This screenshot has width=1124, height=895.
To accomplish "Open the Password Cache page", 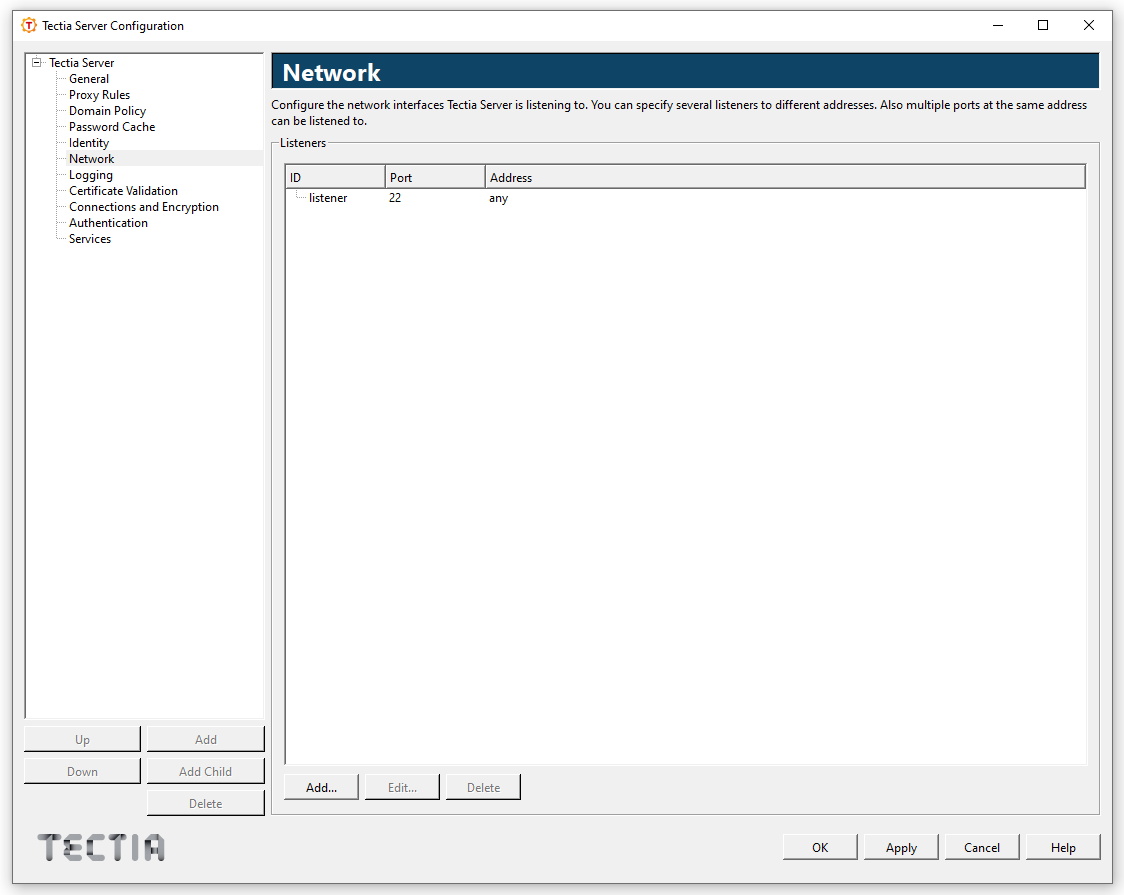I will 112,127.
